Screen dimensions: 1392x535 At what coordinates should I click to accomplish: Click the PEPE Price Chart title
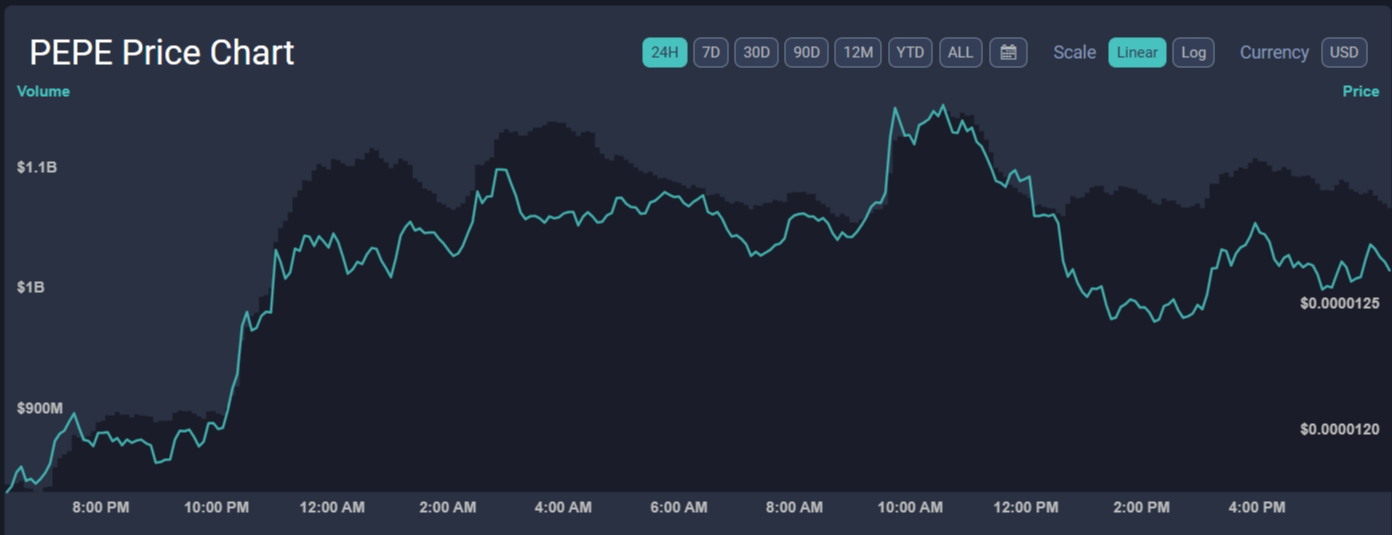click(162, 53)
